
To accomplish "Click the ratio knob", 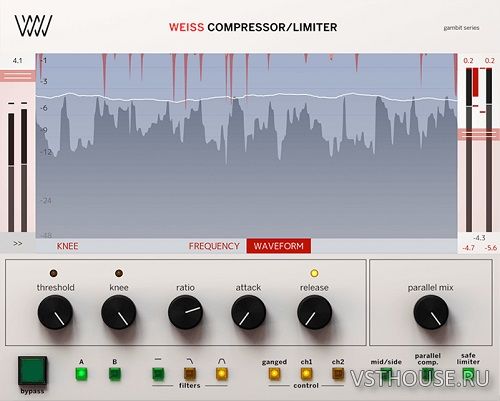I will point(185,312).
